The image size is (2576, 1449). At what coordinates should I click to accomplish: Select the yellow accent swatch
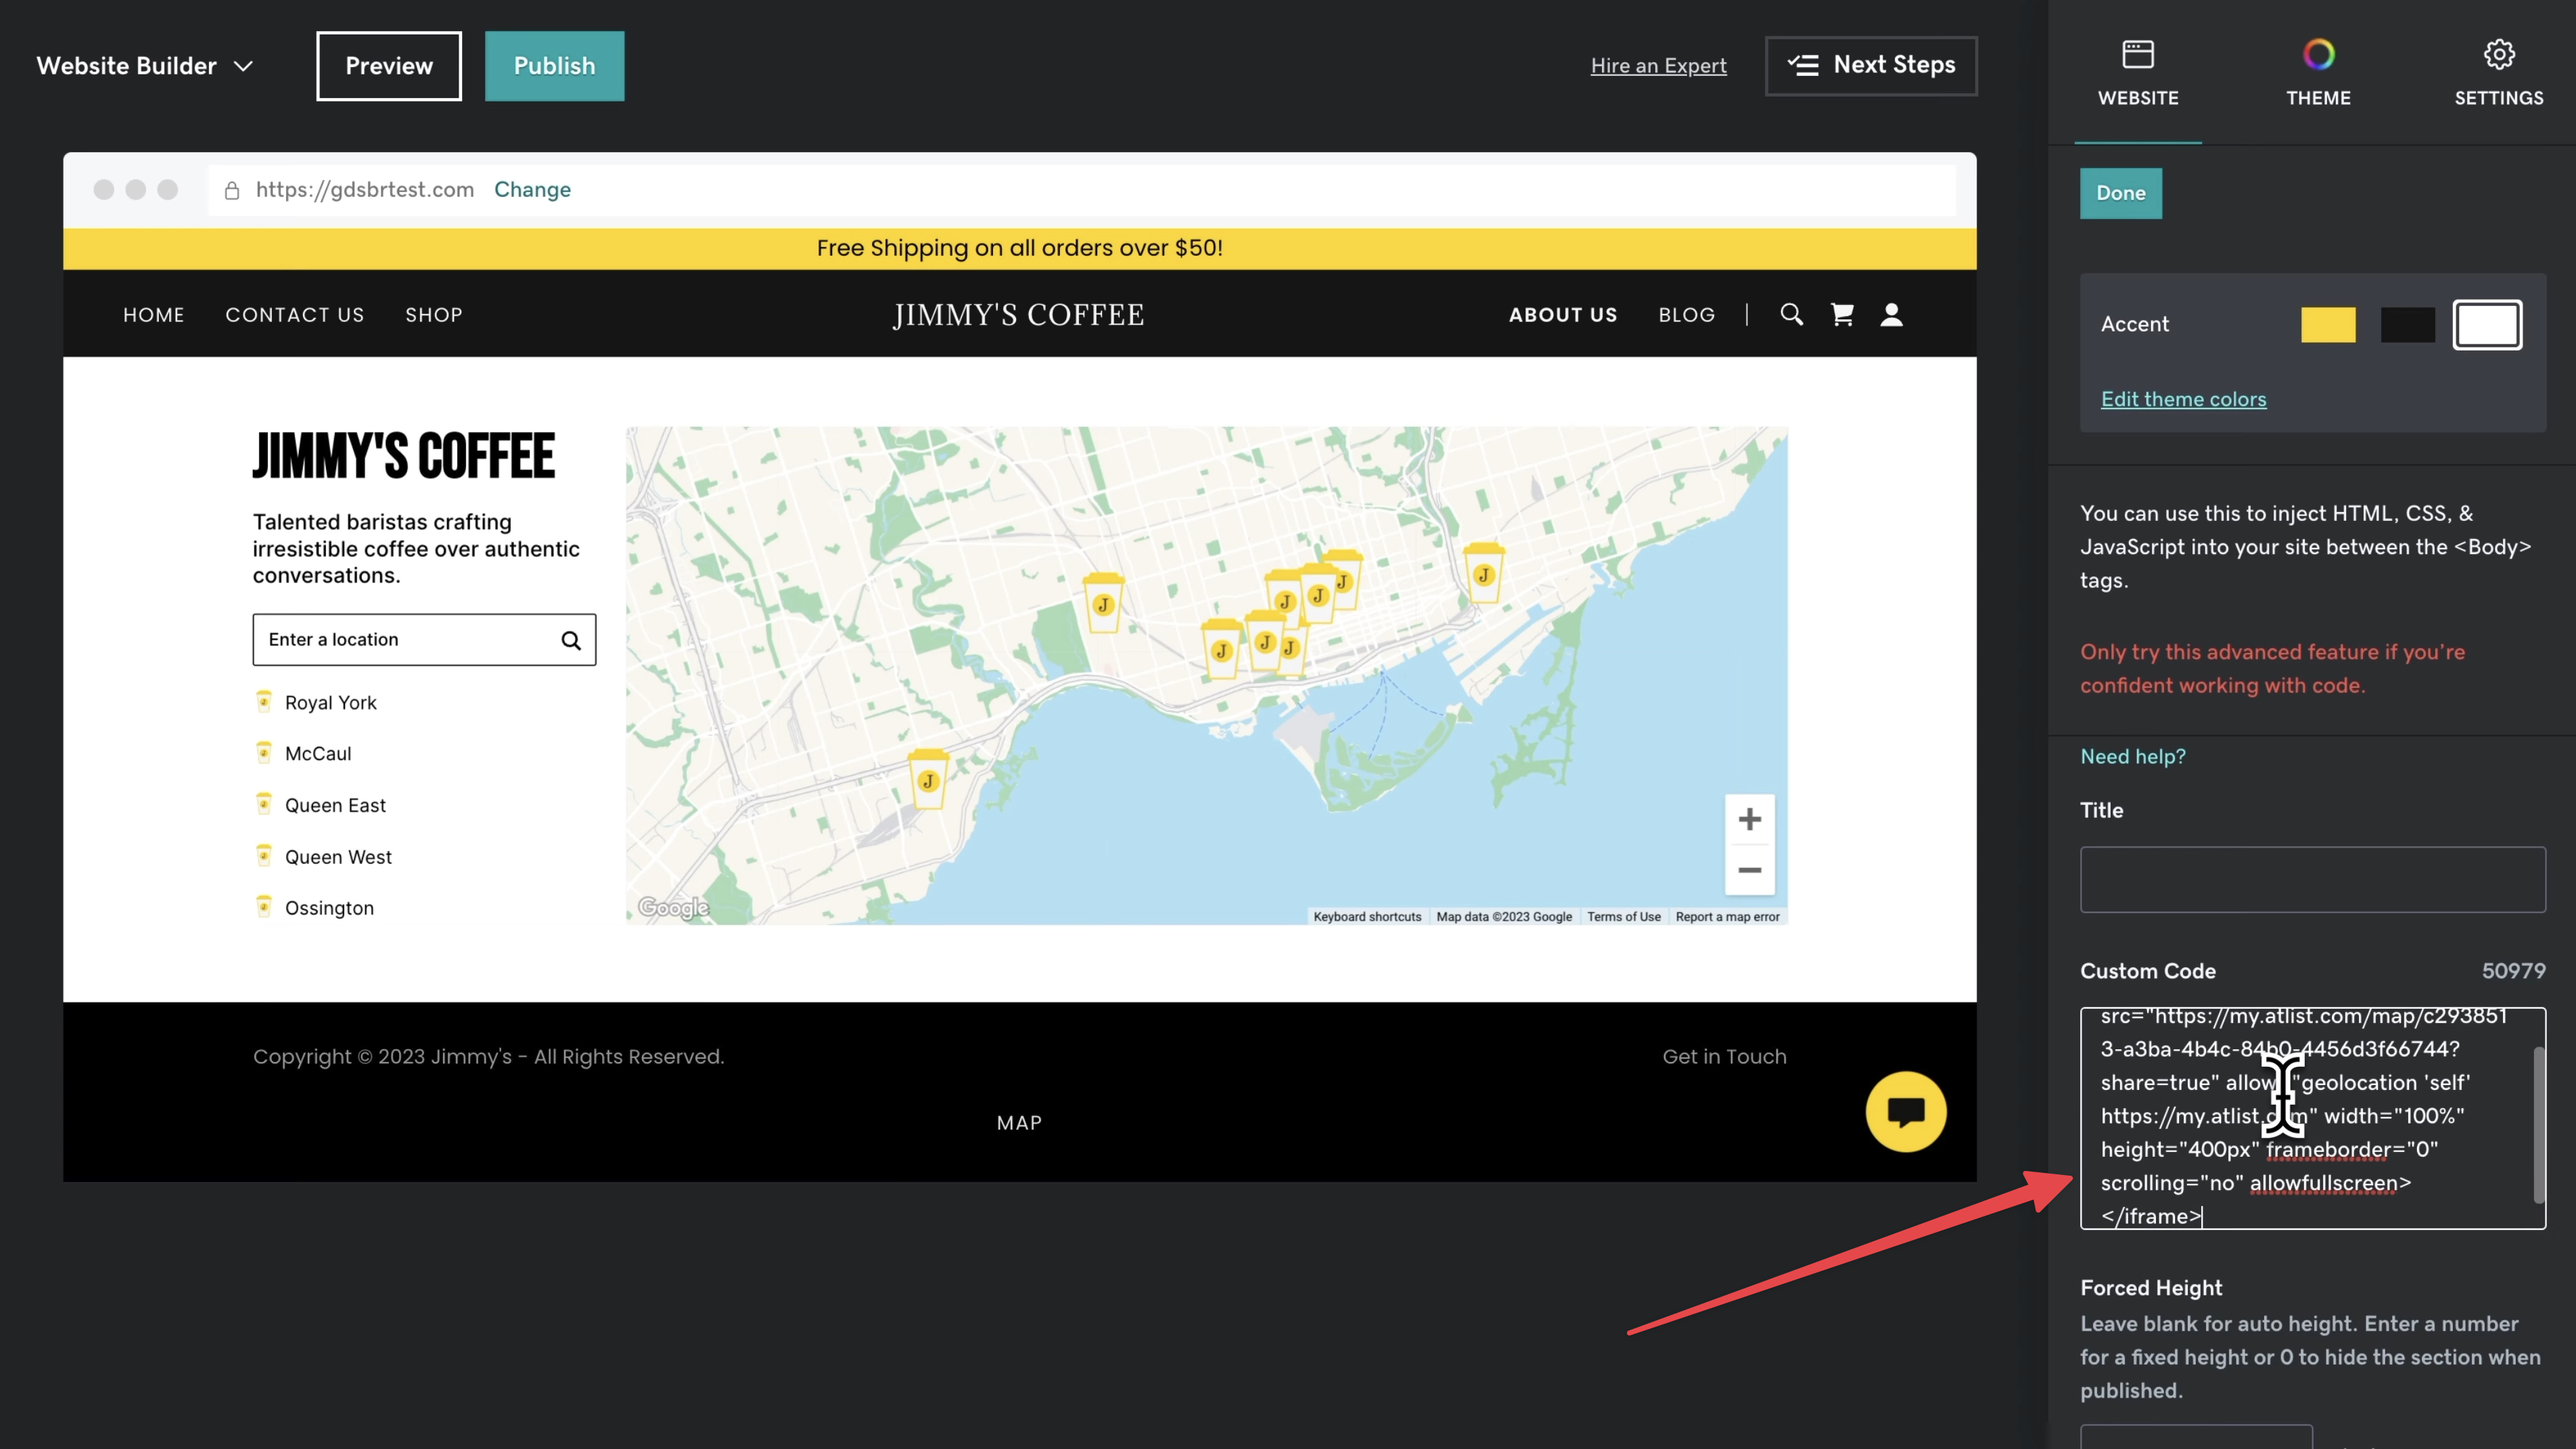pos(2328,325)
